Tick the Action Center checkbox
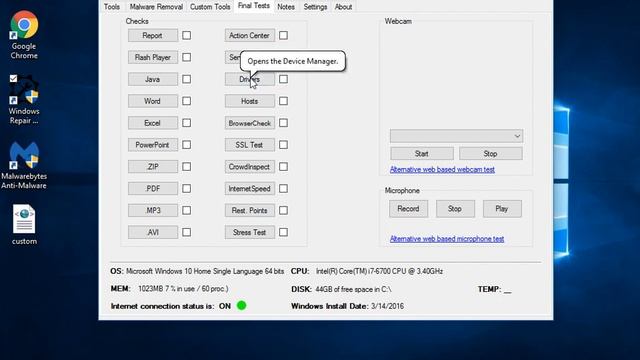The height and width of the screenshot is (360, 640). [x=283, y=36]
